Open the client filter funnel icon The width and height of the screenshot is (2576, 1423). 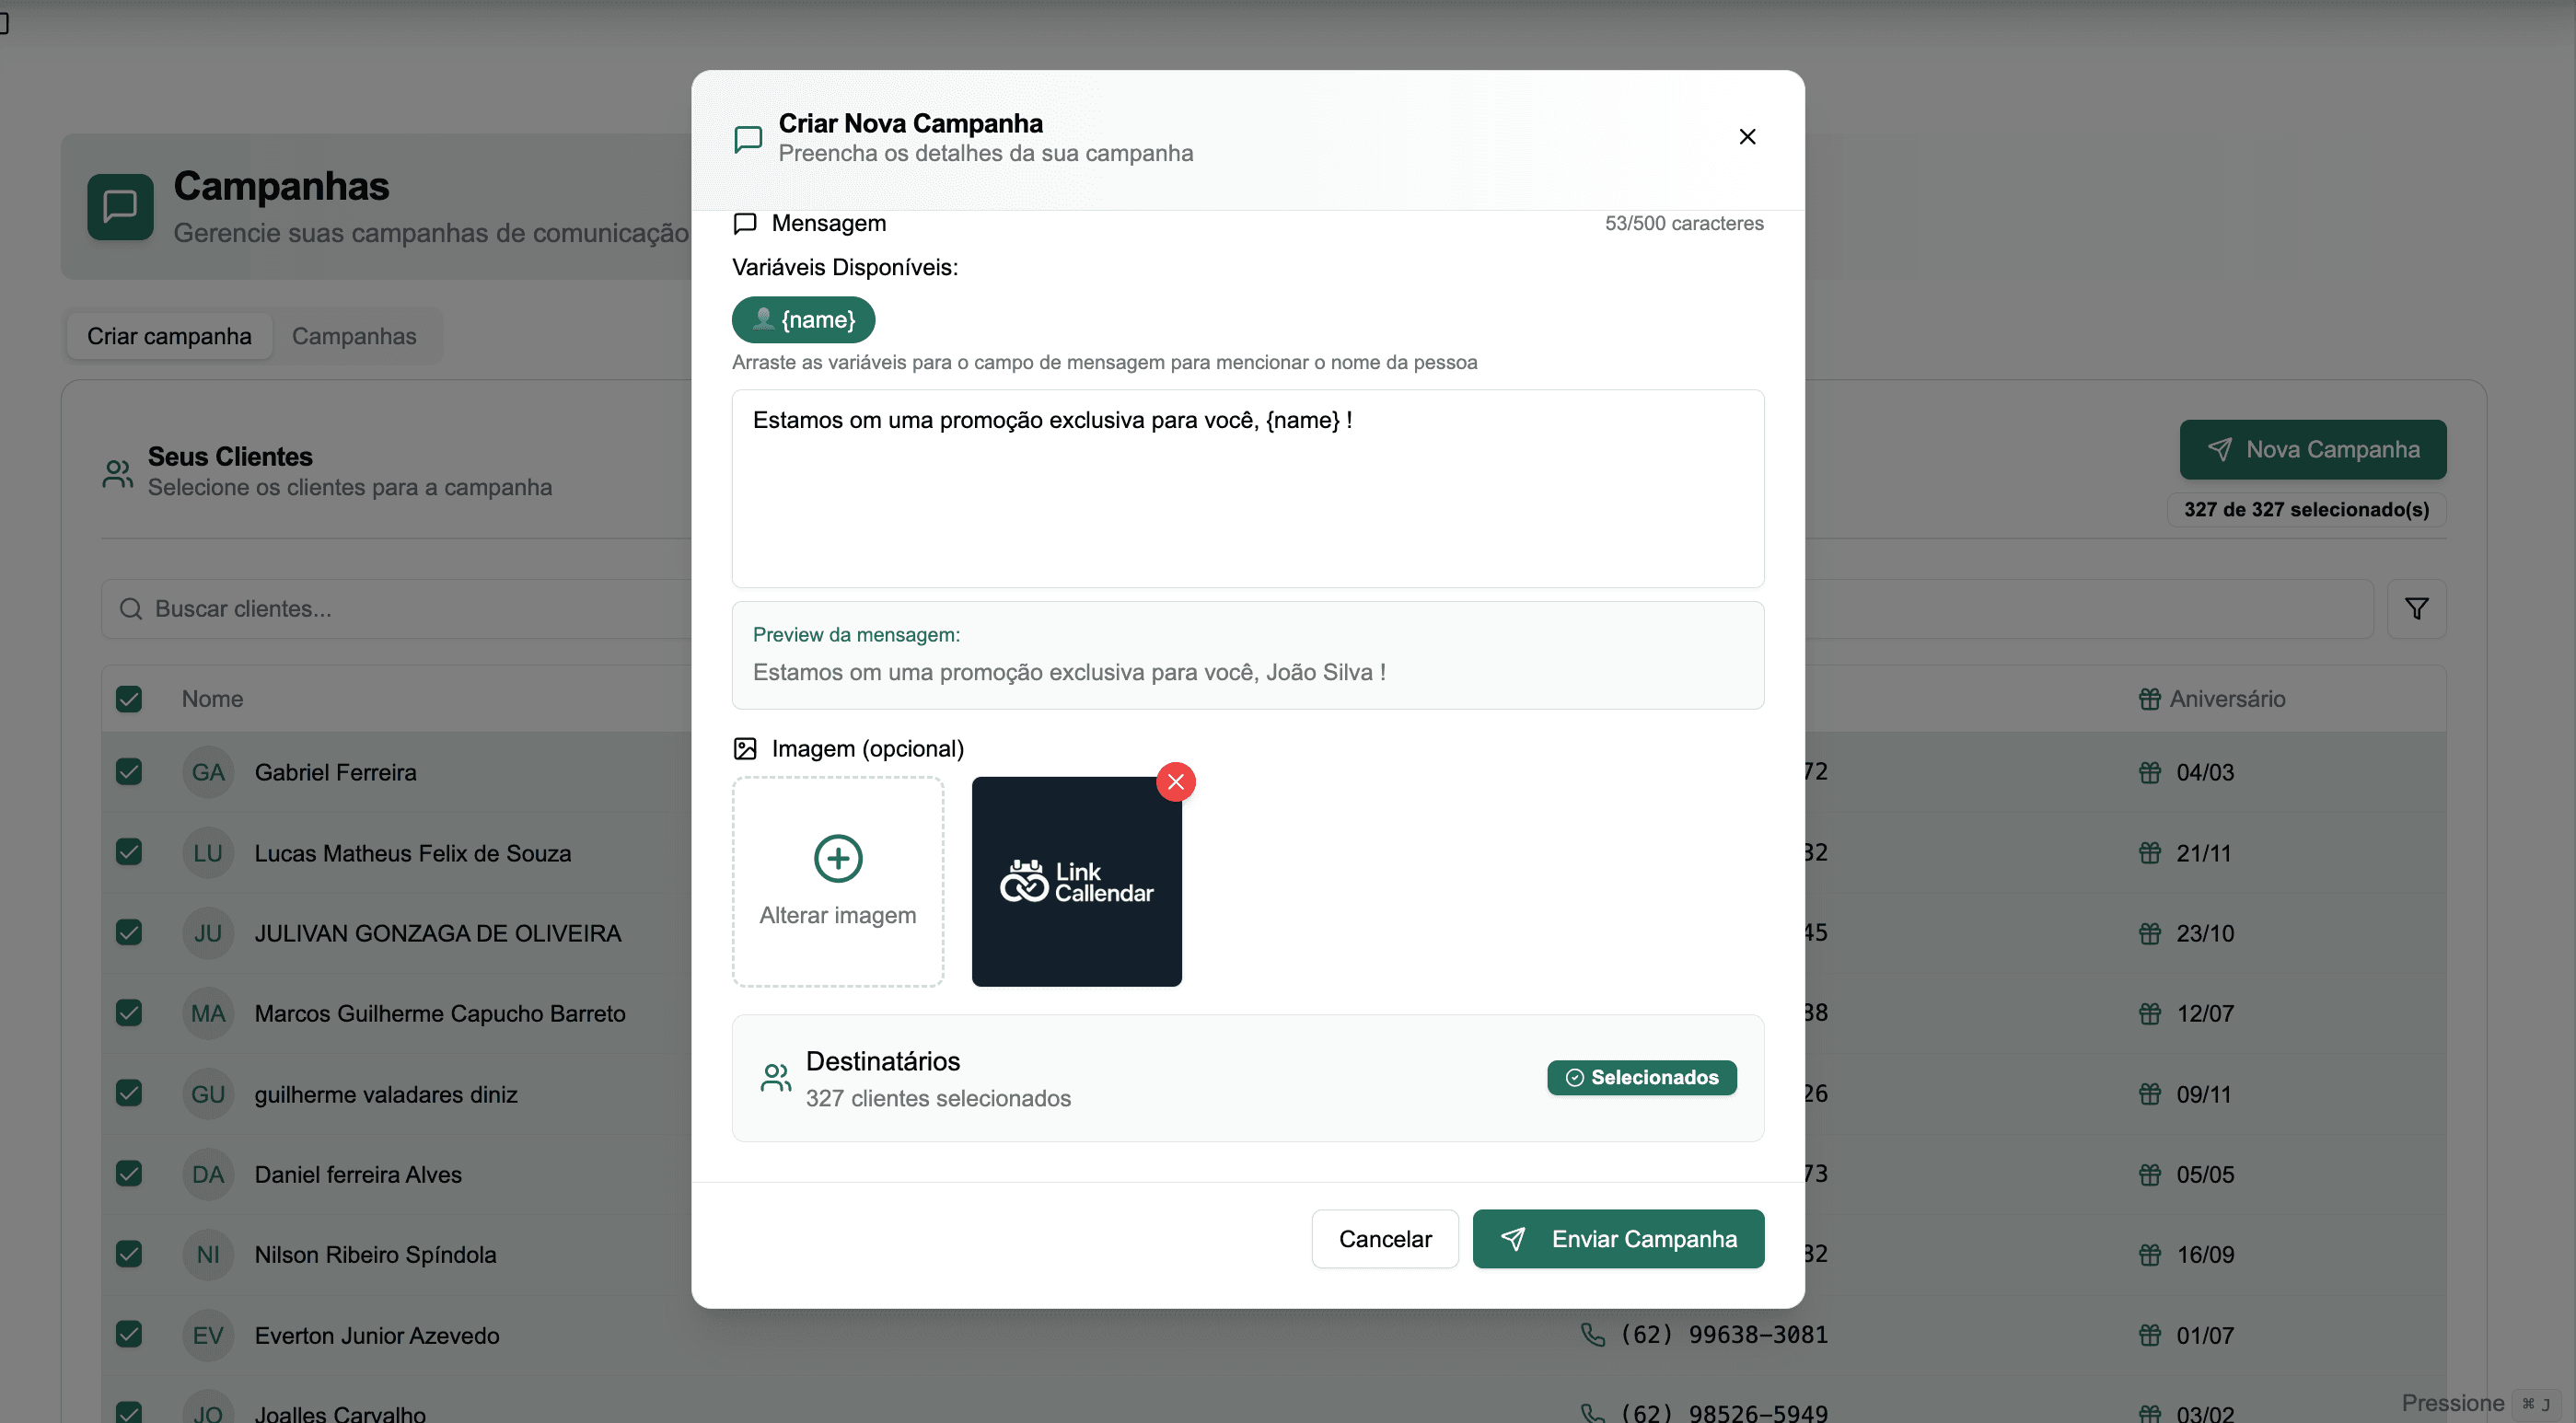2415,609
